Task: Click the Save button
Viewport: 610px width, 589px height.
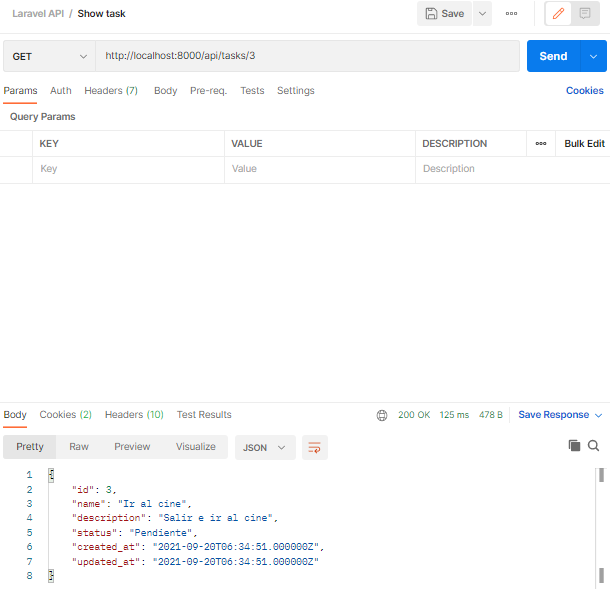Action: click(444, 14)
